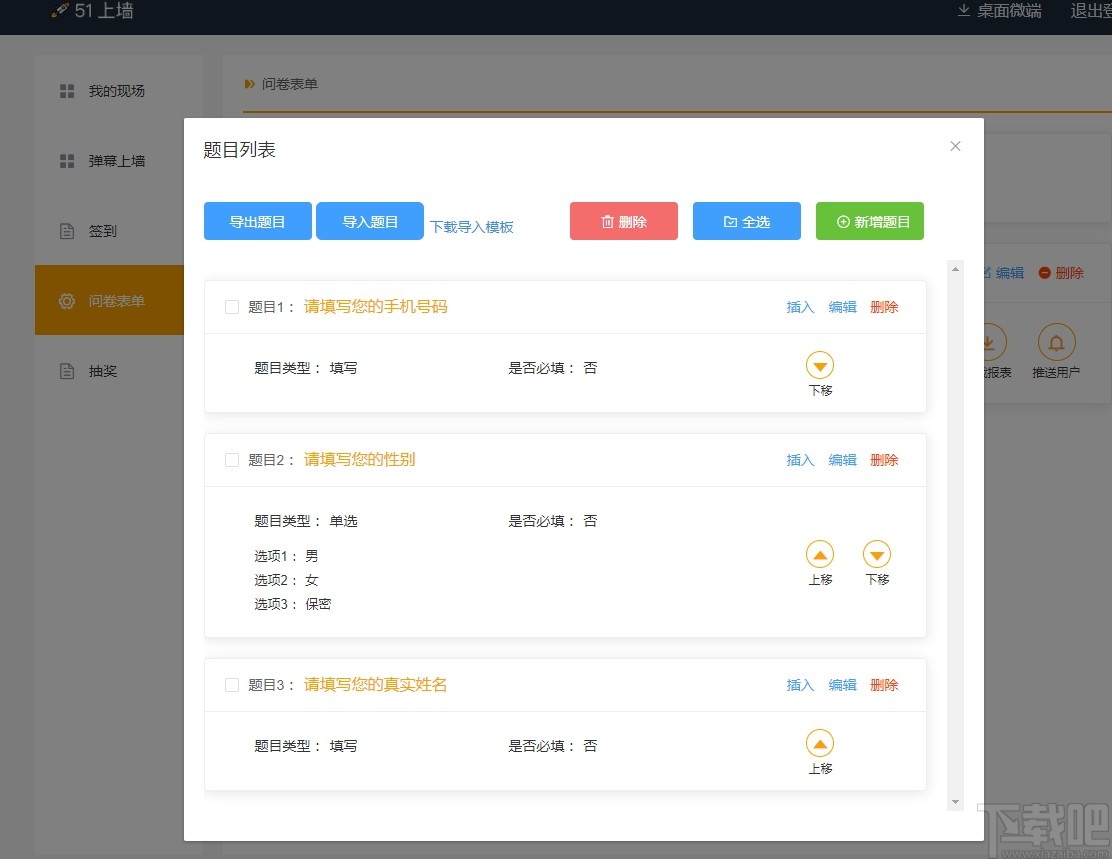Click the 问卷表单 gear icon in sidebar
Image resolution: width=1112 pixels, height=859 pixels.
click(66, 300)
